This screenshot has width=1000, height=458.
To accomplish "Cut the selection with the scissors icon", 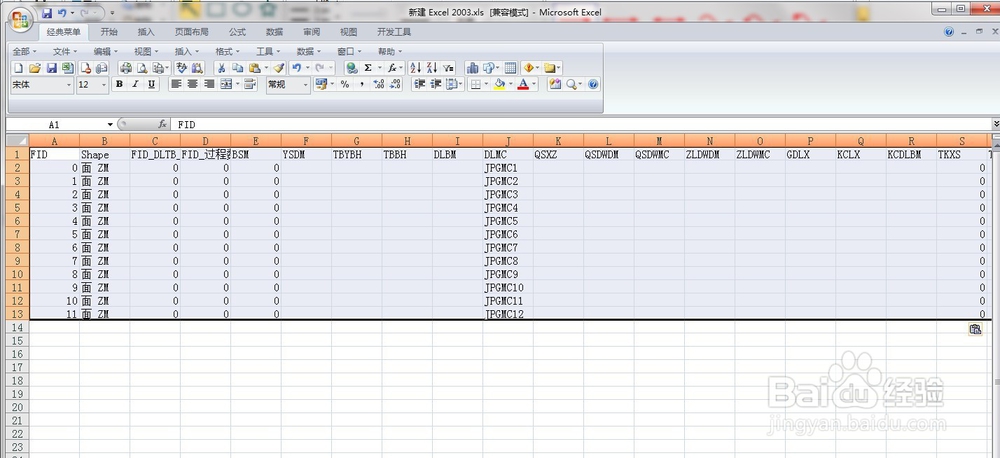I will coord(221,68).
